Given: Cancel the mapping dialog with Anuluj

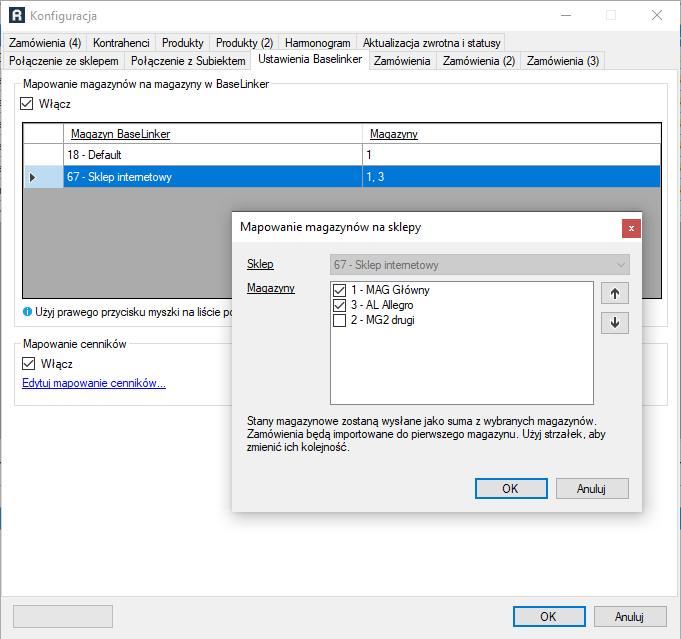Looking at the screenshot, I should coord(592,489).
